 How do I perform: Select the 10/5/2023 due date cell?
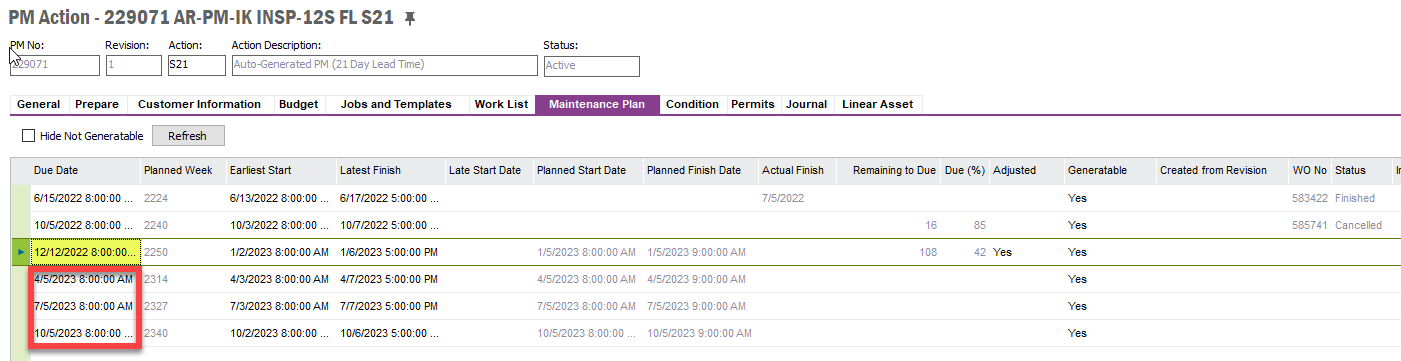pos(85,333)
